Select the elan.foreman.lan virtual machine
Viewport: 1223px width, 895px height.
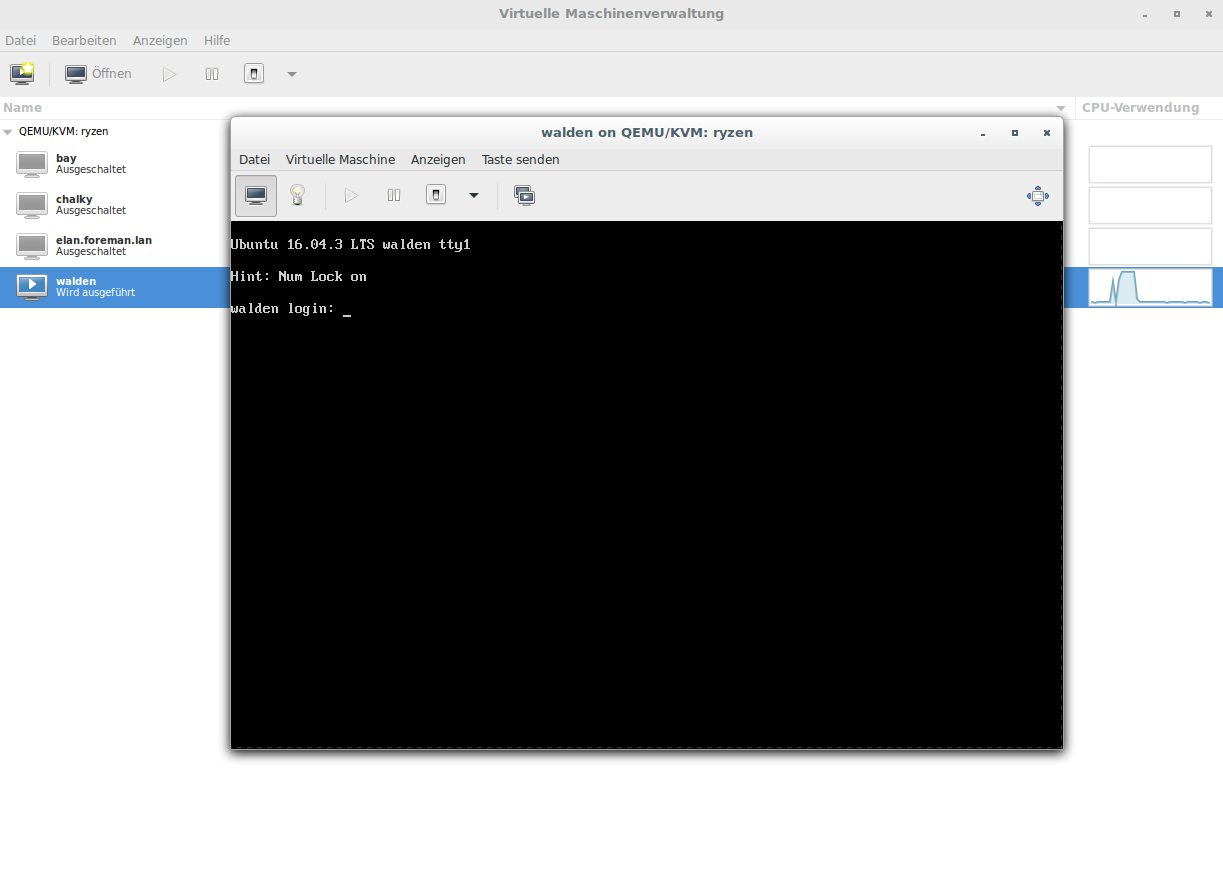[103, 245]
